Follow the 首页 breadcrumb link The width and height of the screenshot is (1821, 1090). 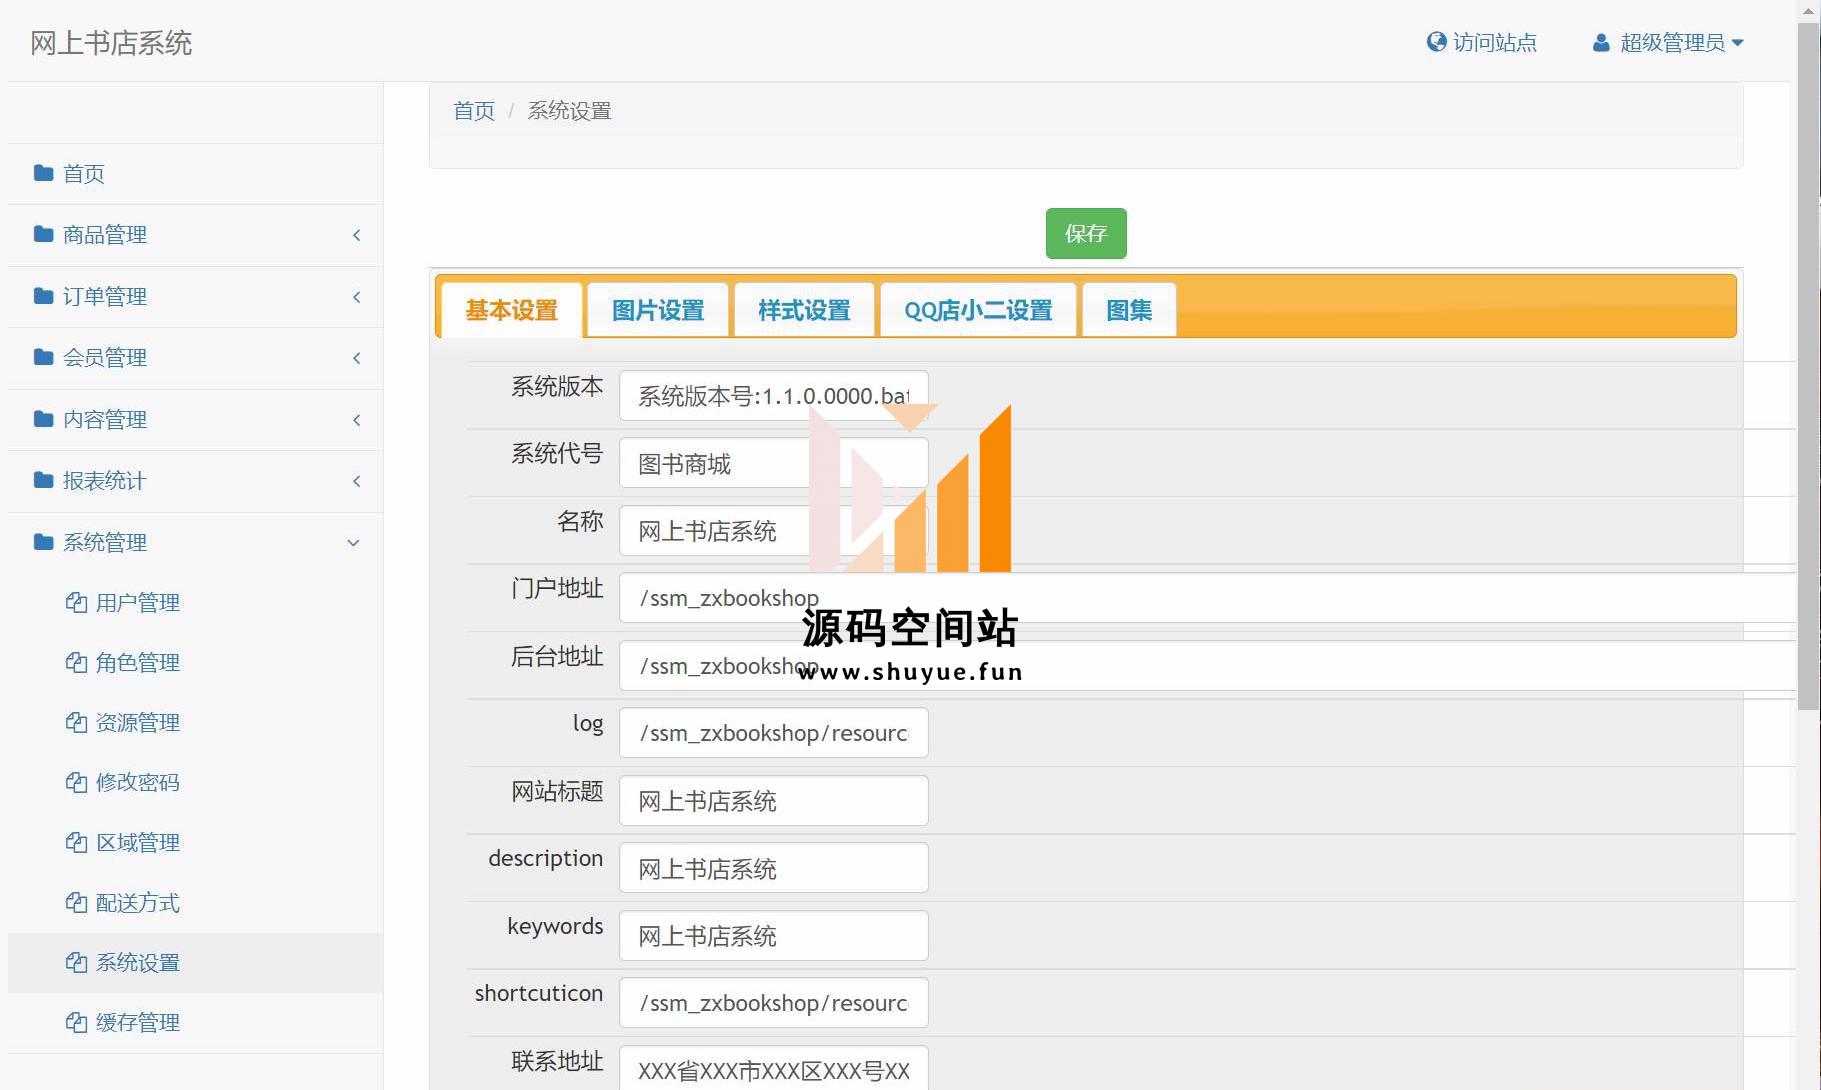473,111
